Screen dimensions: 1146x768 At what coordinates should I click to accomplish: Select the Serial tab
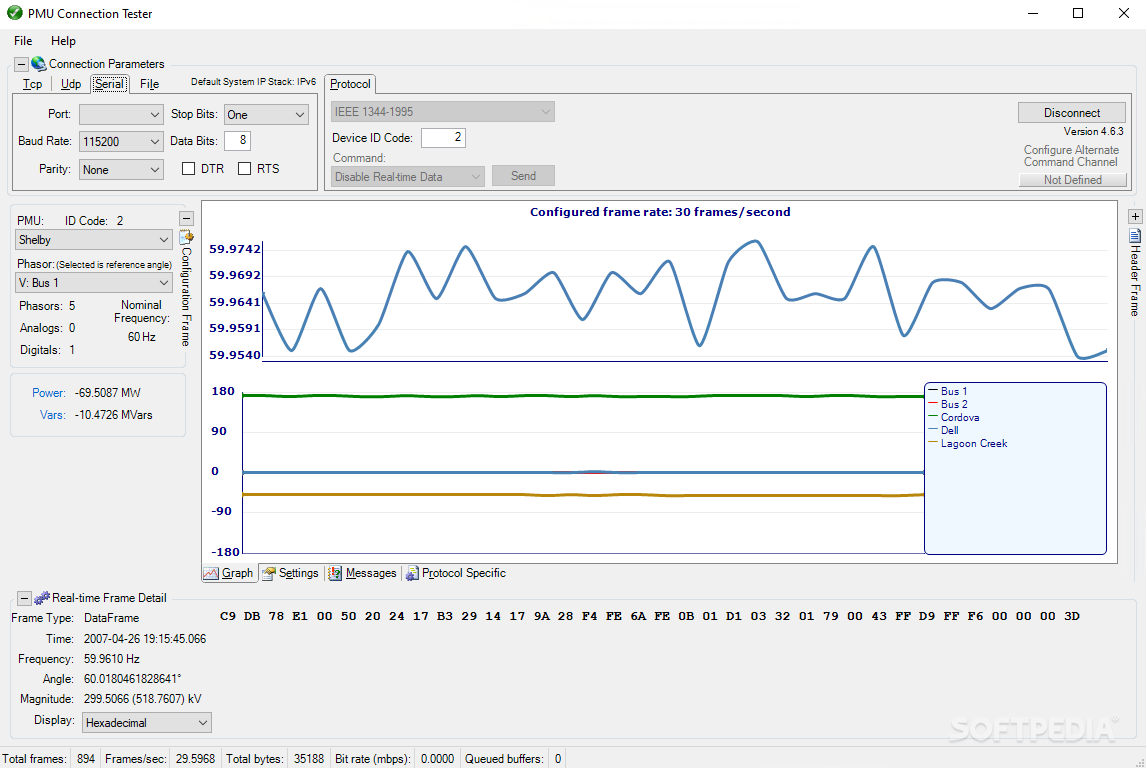pyautogui.click(x=110, y=84)
